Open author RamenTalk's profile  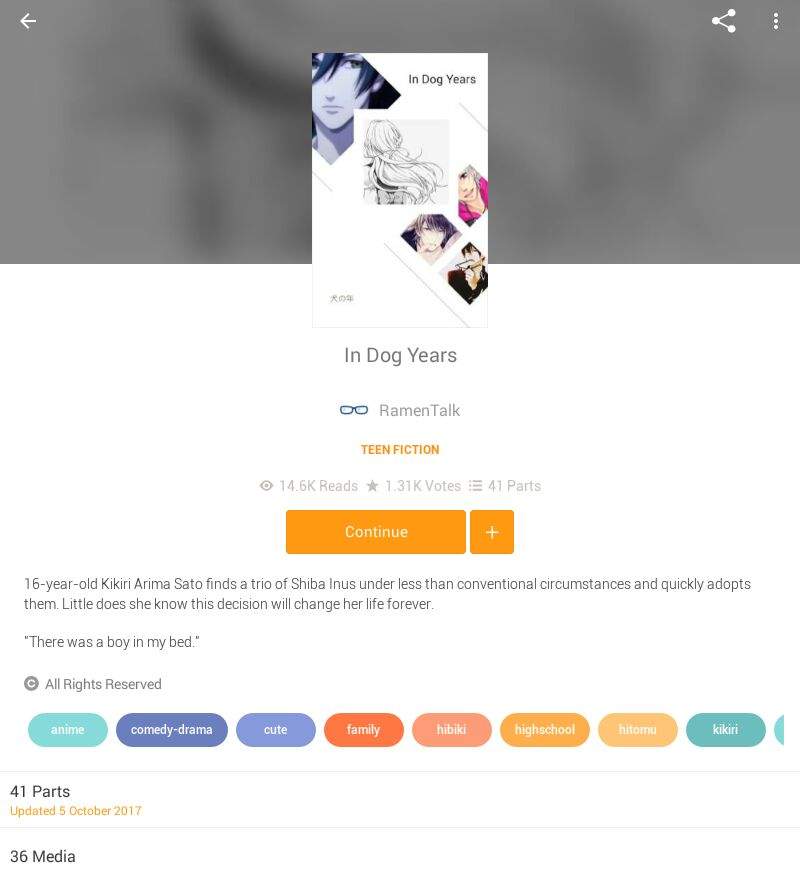(419, 410)
